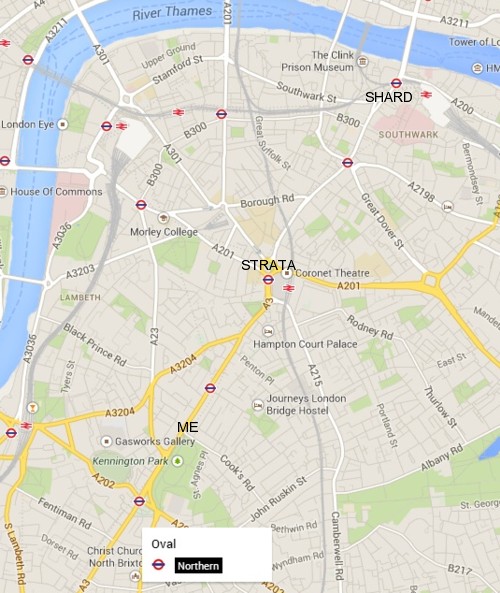Click the hotel icon near A2198
Screen dimensions: 500x593
[448, 206]
